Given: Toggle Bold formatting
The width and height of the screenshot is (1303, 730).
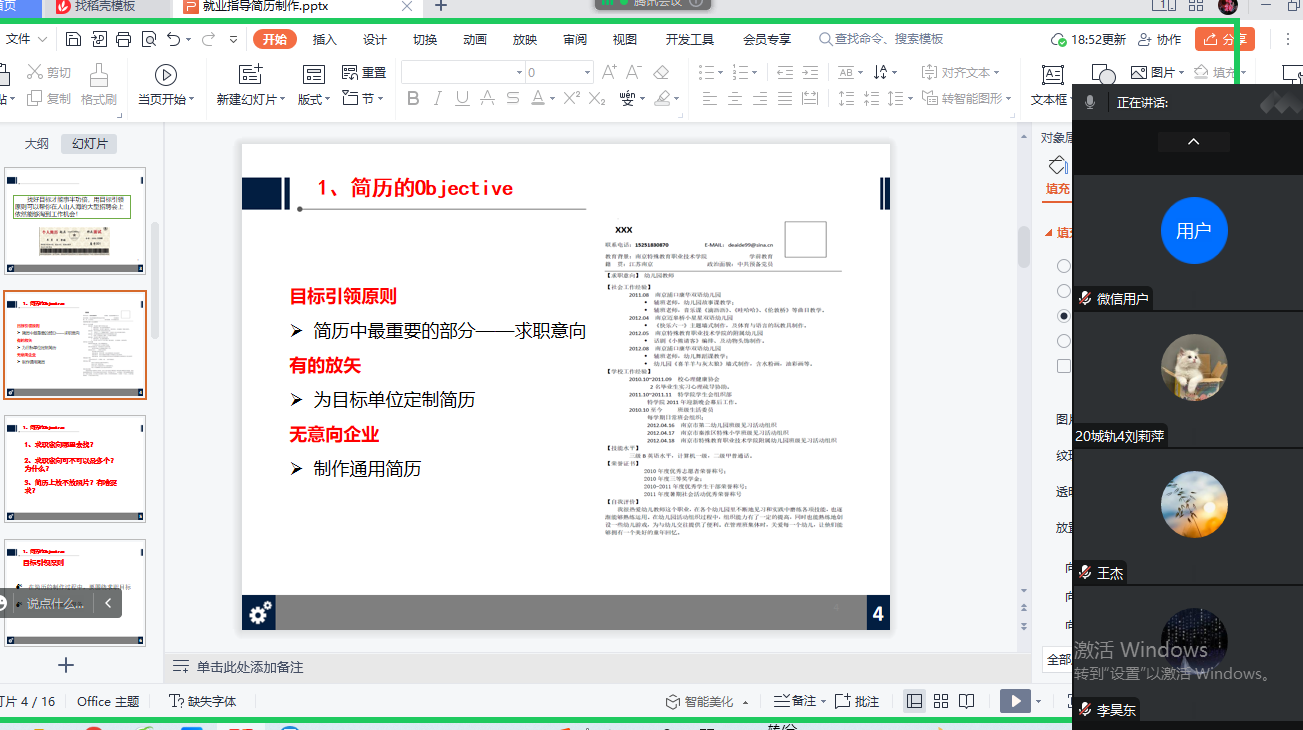Looking at the screenshot, I should point(411,98).
